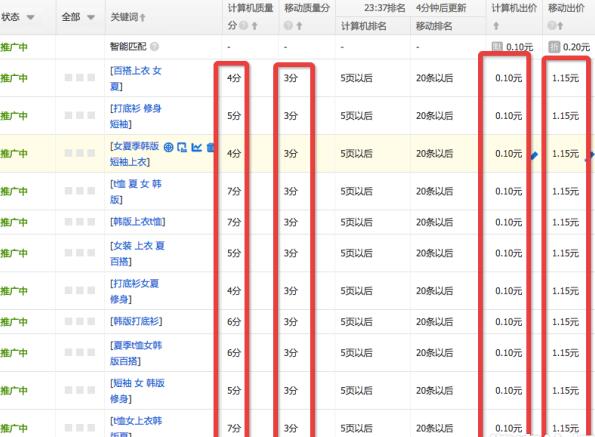
Task: Sort by 计算机质量分 arrow
Action: pos(255,26)
